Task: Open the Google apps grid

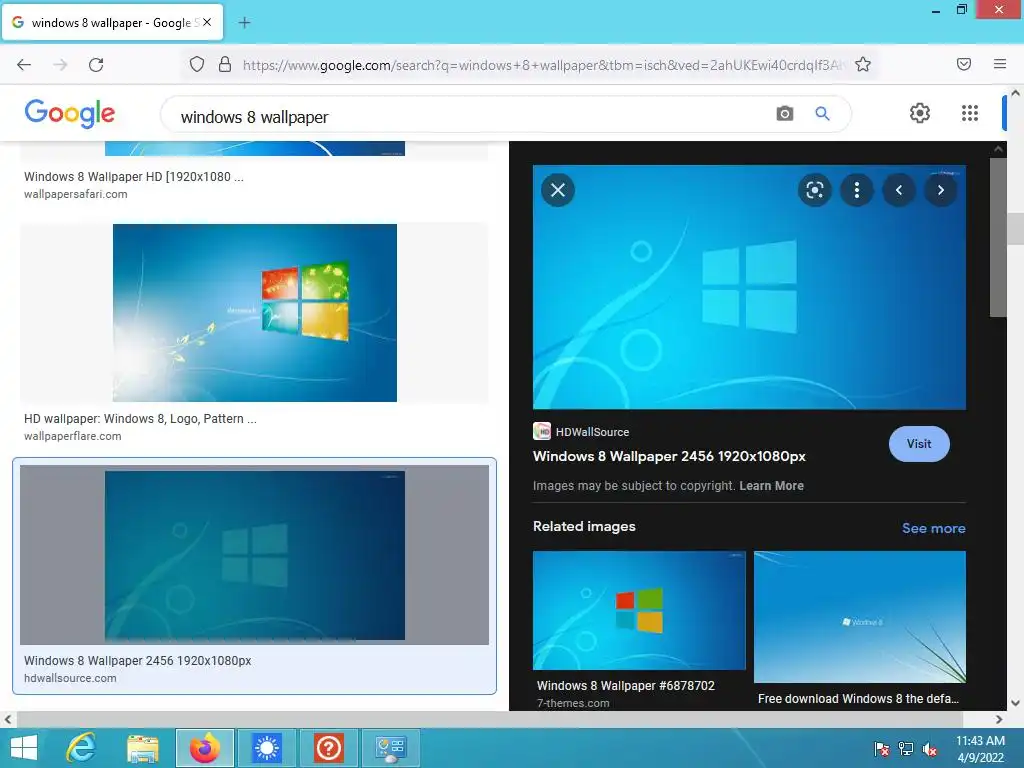Action: point(970,113)
